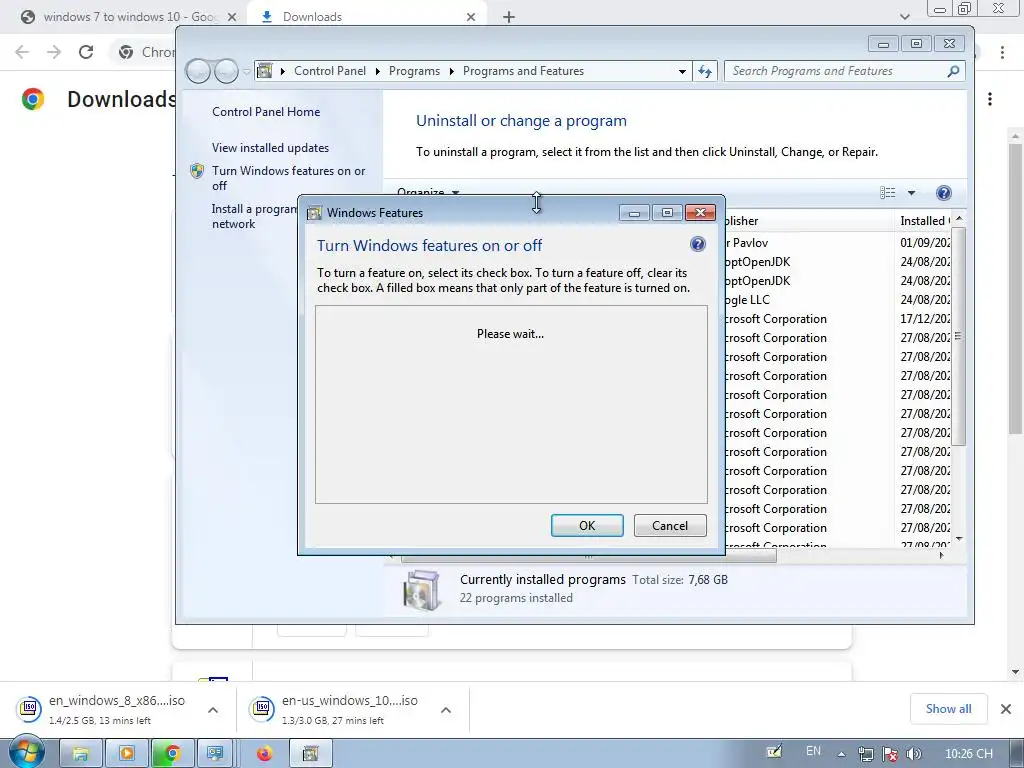Viewport: 1024px width, 768px height.
Task: Click the 17/12 installed date cell
Action: [925, 319]
